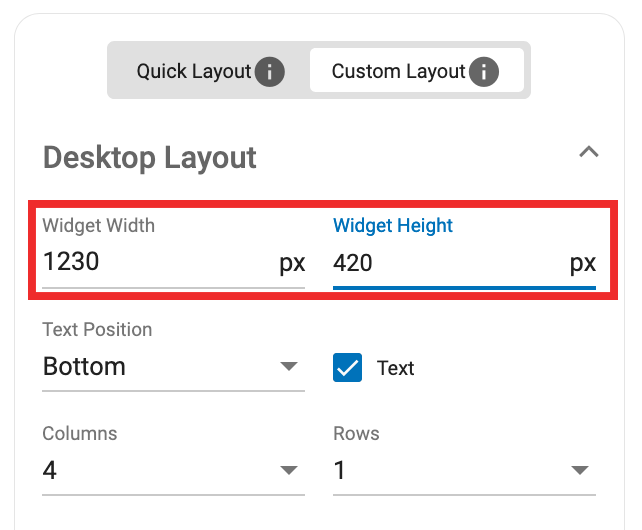Click the Columns dropdown arrow icon
Image resolution: width=642 pixels, height=530 pixels.
[289, 470]
